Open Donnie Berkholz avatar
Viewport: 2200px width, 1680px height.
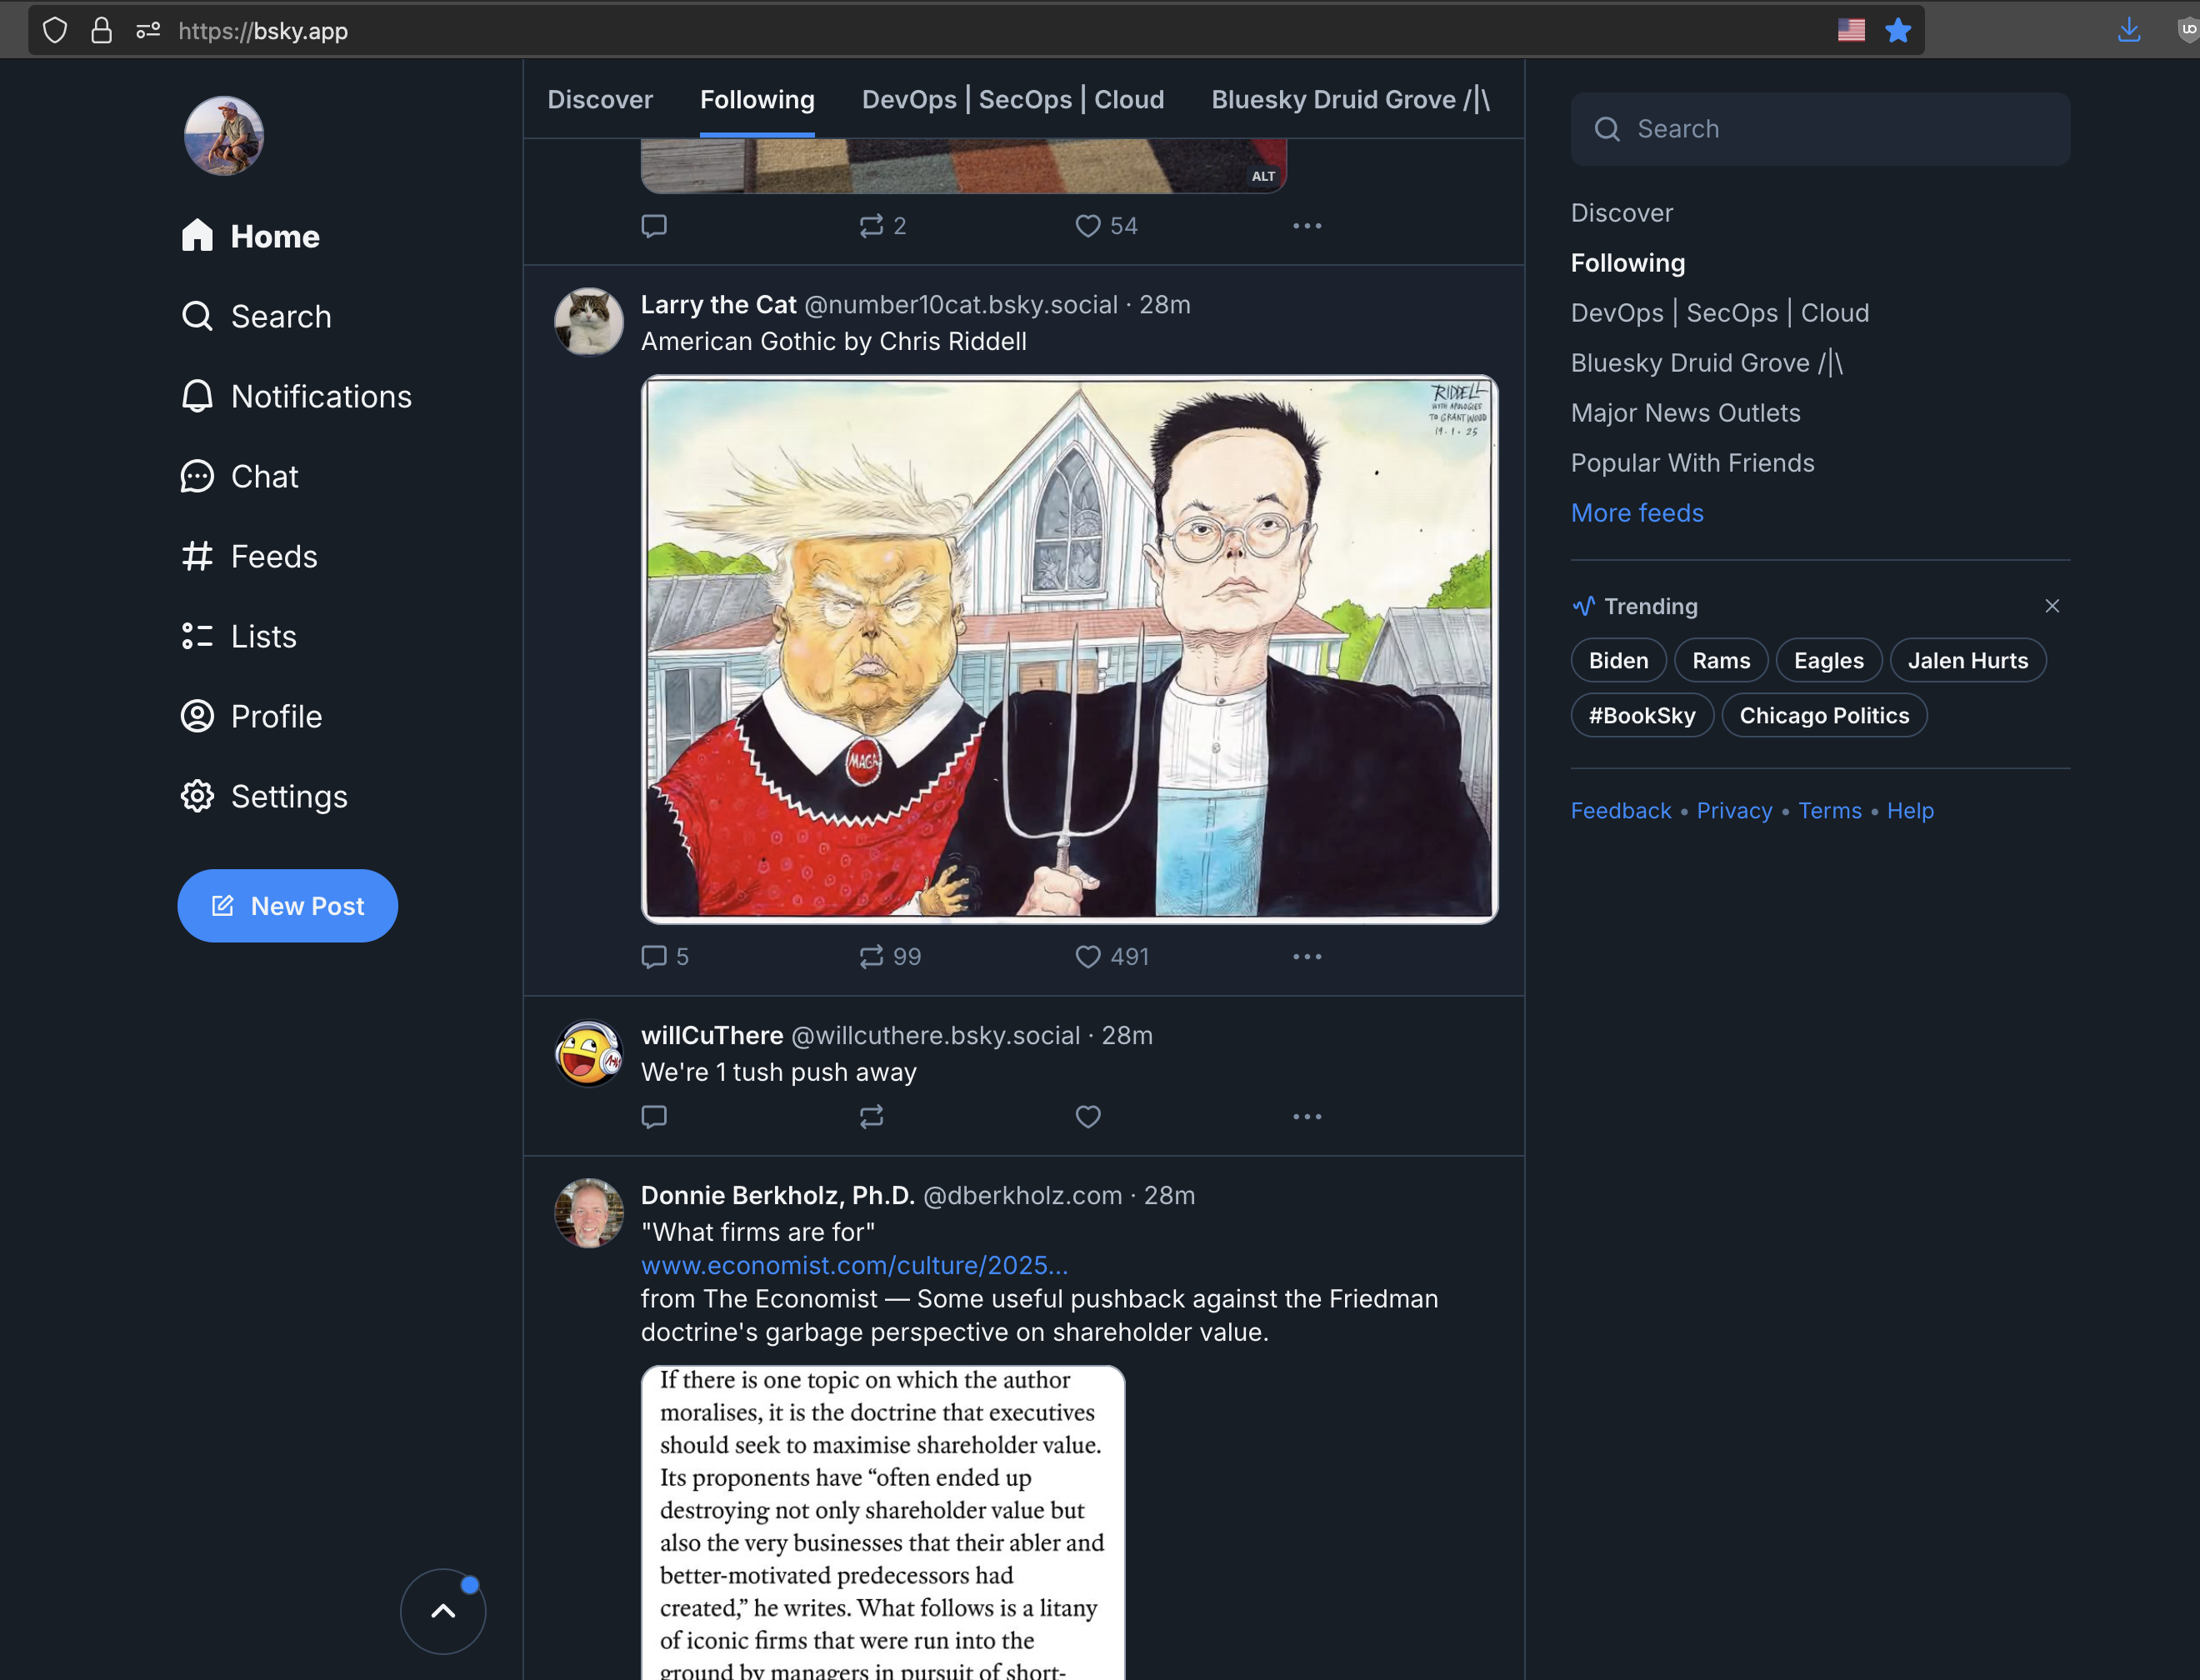click(589, 1213)
